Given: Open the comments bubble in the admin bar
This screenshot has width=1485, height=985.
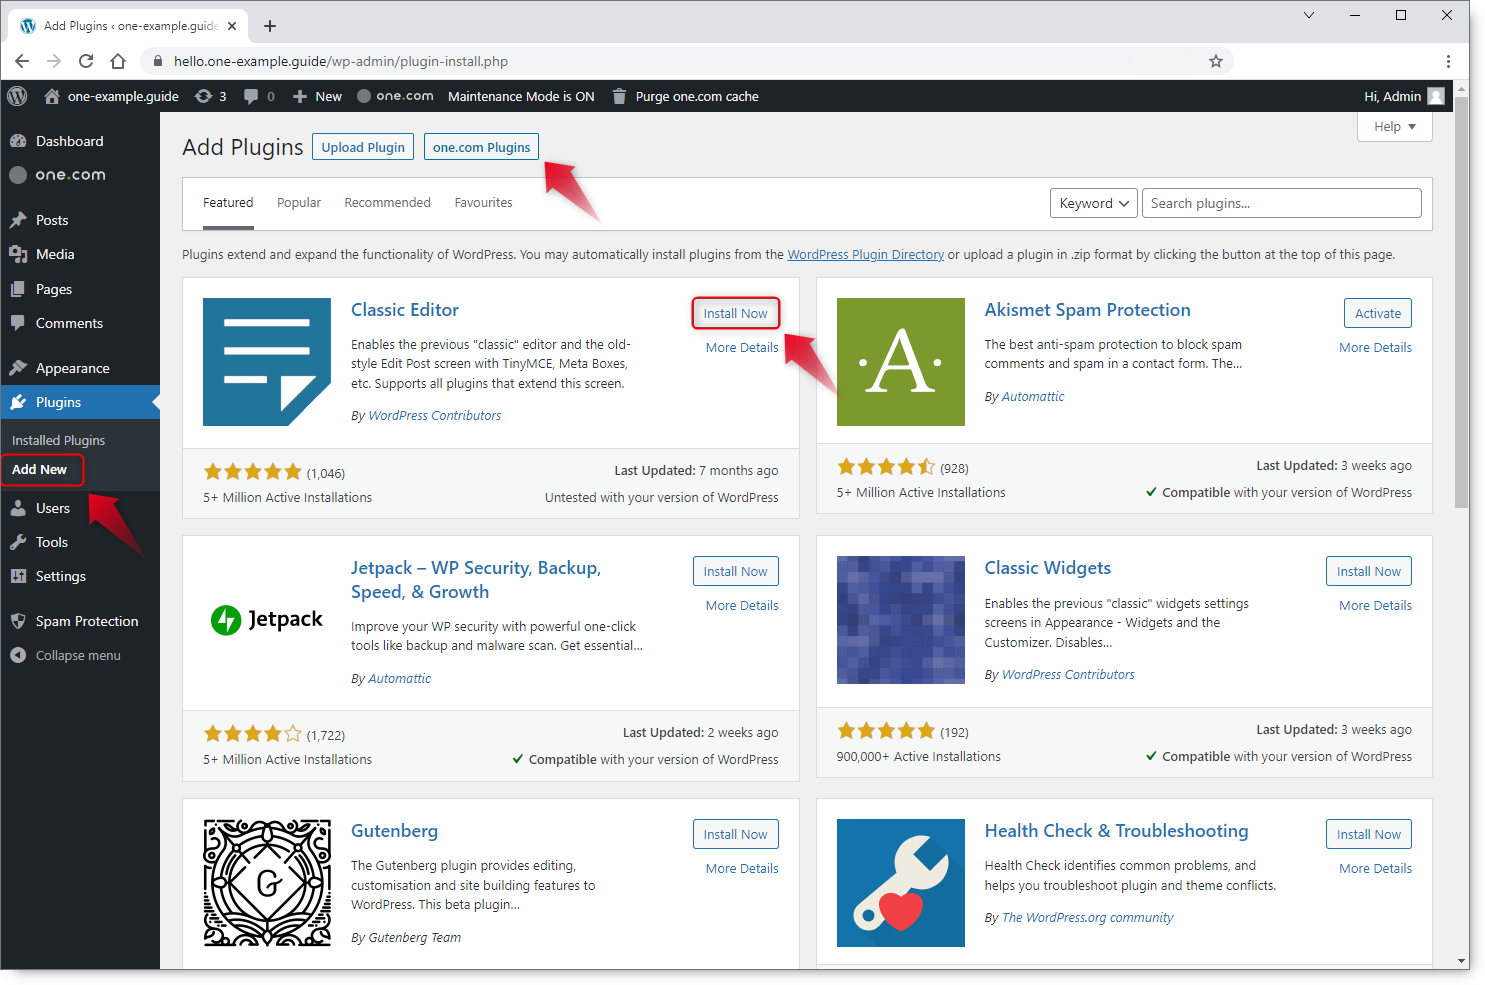Looking at the screenshot, I should click(x=258, y=96).
